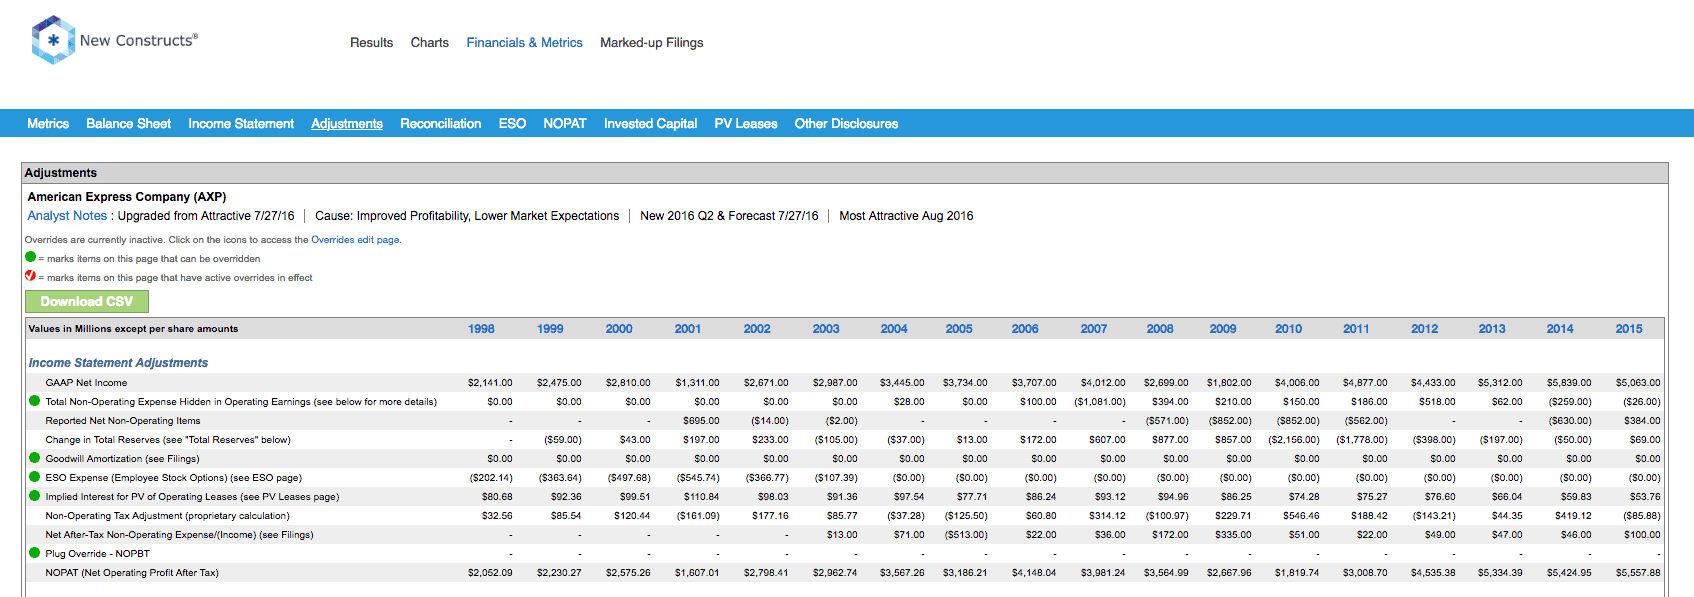Click Net After-Tax Non-Operating Expense/(Income) label
Image resolution: width=1694 pixels, height=597 pixels.
click(179, 535)
